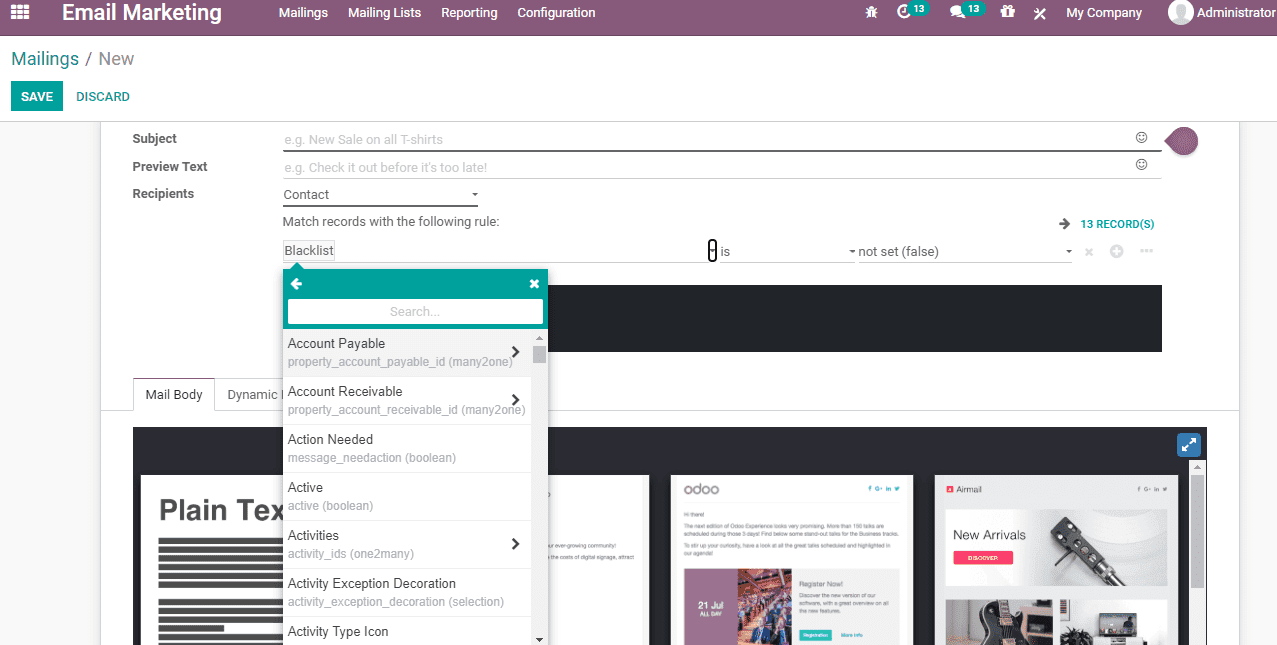Click the field selector Search box

click(415, 312)
